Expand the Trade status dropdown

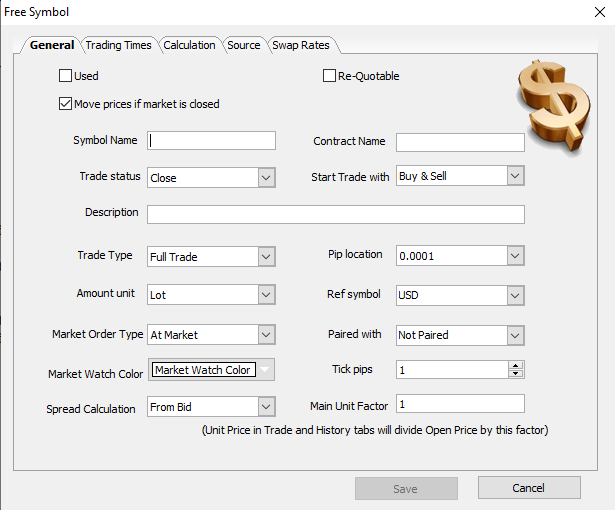click(211, 177)
